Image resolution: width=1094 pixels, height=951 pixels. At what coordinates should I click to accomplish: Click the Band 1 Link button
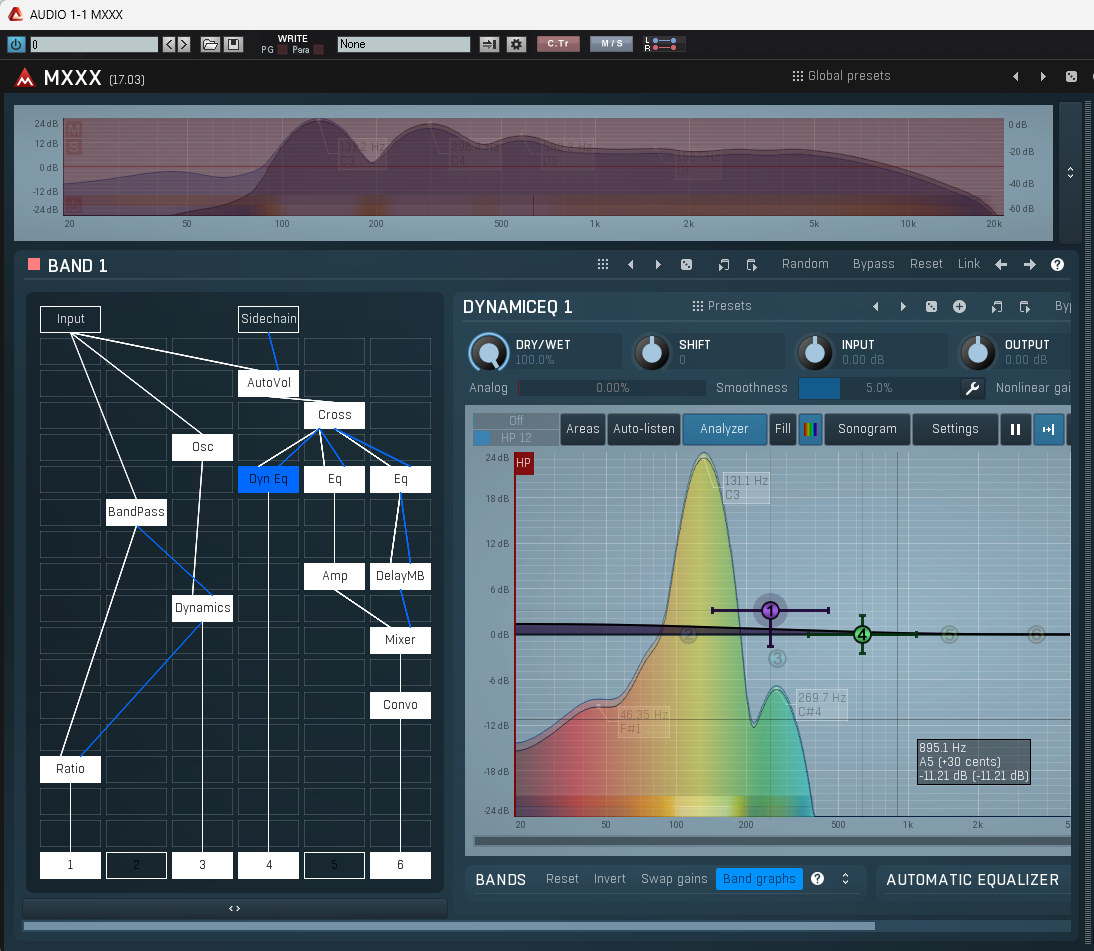click(x=968, y=264)
